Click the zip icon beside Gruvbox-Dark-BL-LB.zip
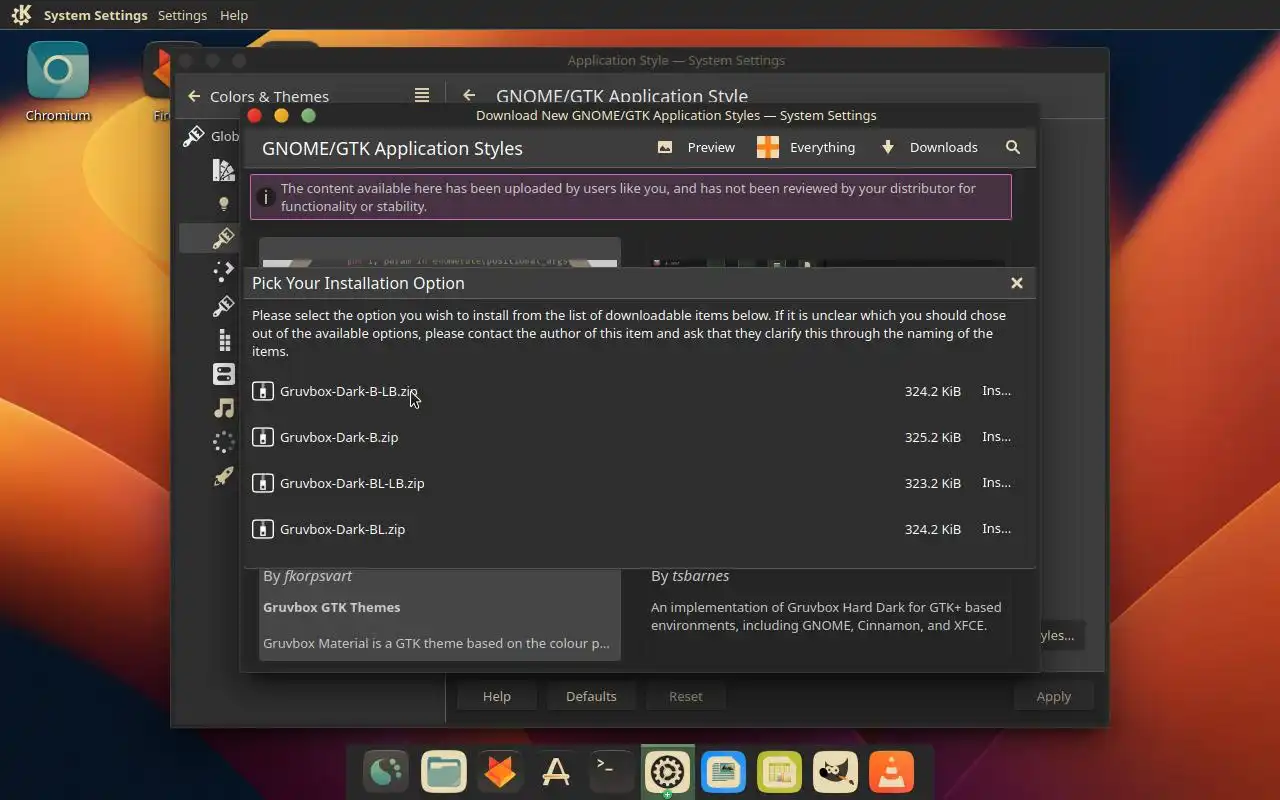Screen dimensions: 1280x800 tap(263, 483)
